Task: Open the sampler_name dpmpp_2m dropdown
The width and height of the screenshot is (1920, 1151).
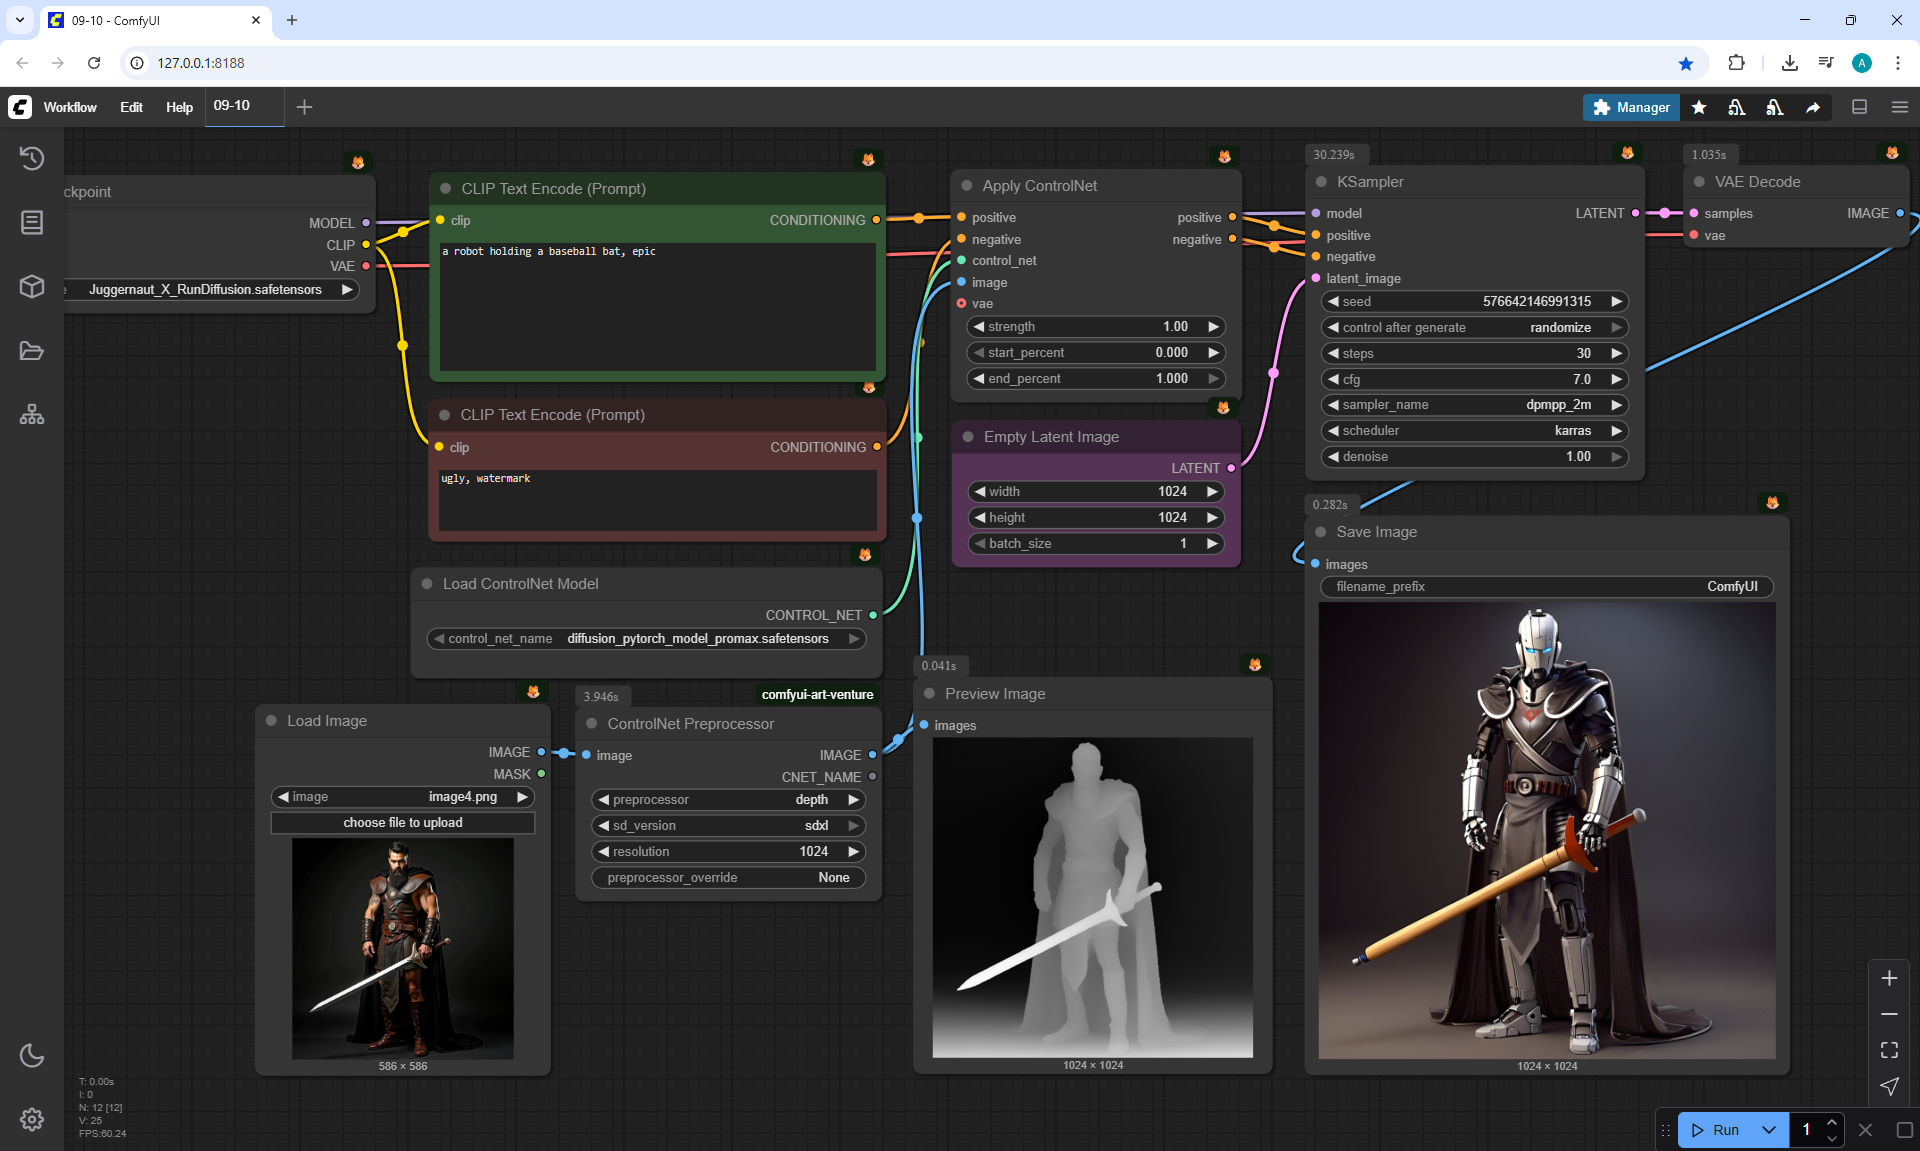Action: [1474, 405]
